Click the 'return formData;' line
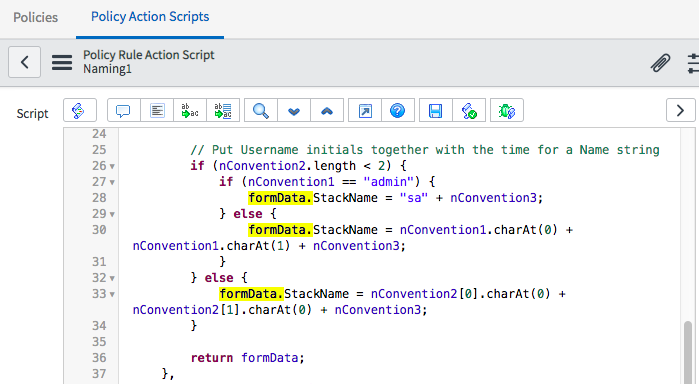The height and width of the screenshot is (386, 699). (x=247, y=358)
